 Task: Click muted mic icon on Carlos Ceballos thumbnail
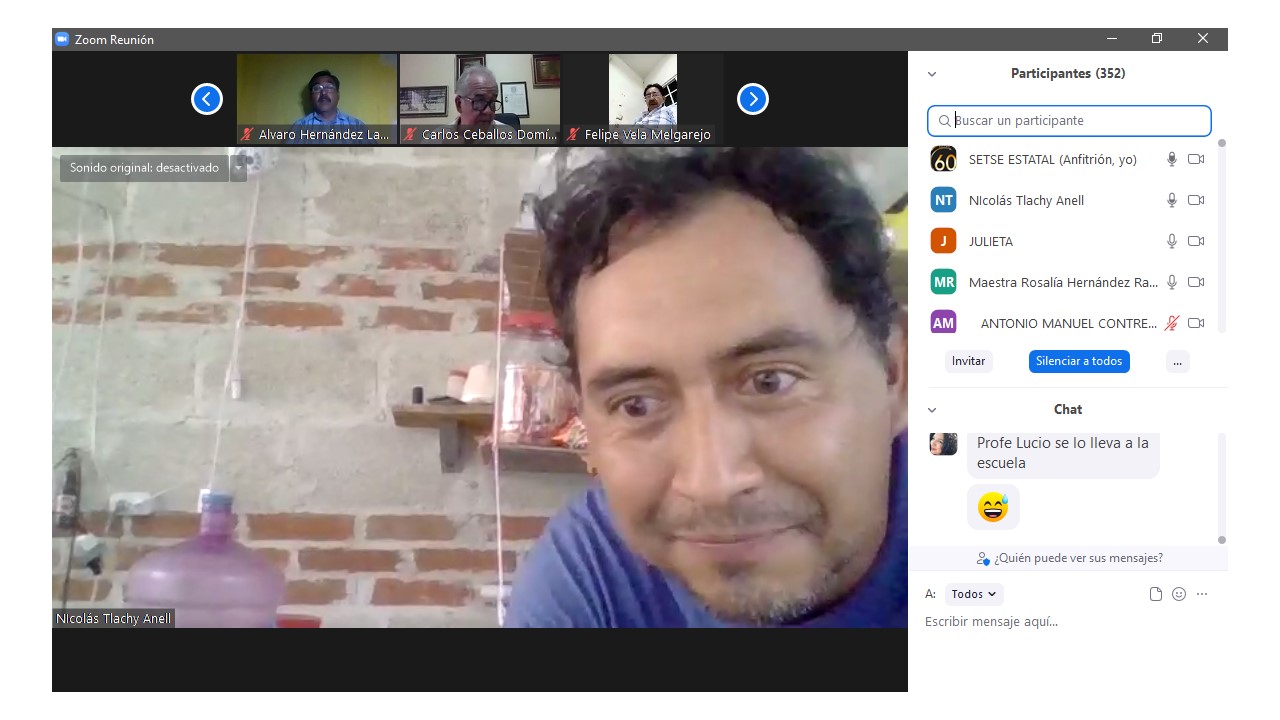[x=410, y=134]
